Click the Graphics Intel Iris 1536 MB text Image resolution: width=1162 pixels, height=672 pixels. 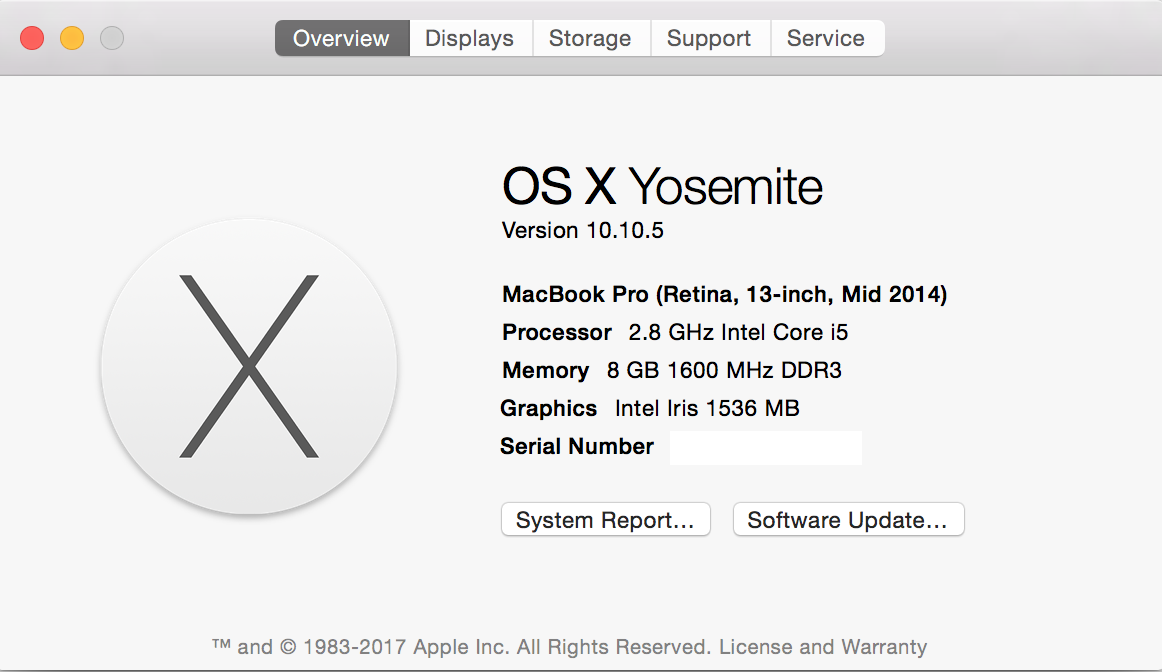[650, 409]
